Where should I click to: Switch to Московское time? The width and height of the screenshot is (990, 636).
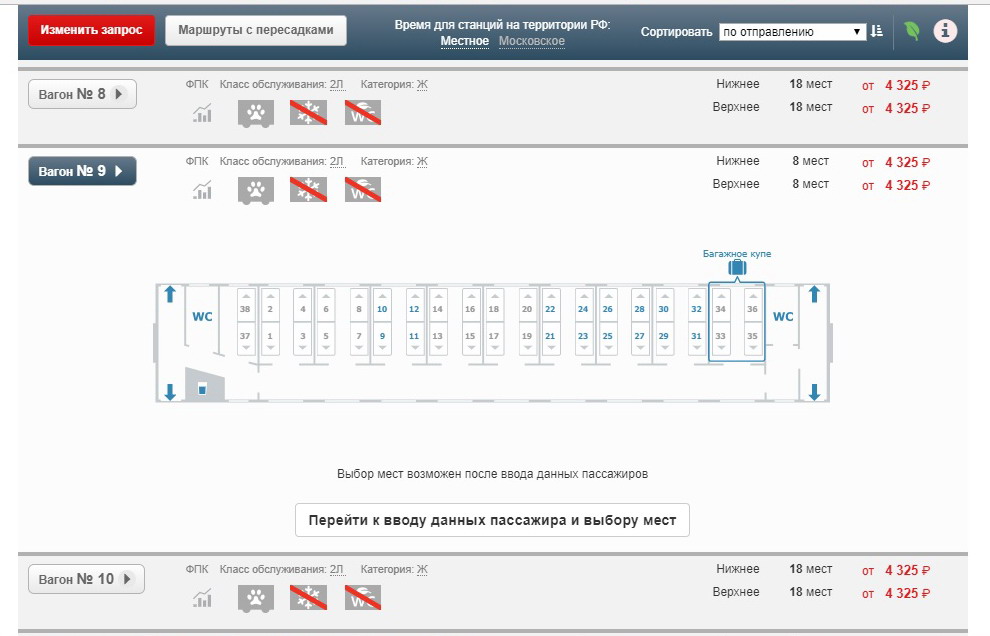pos(531,41)
